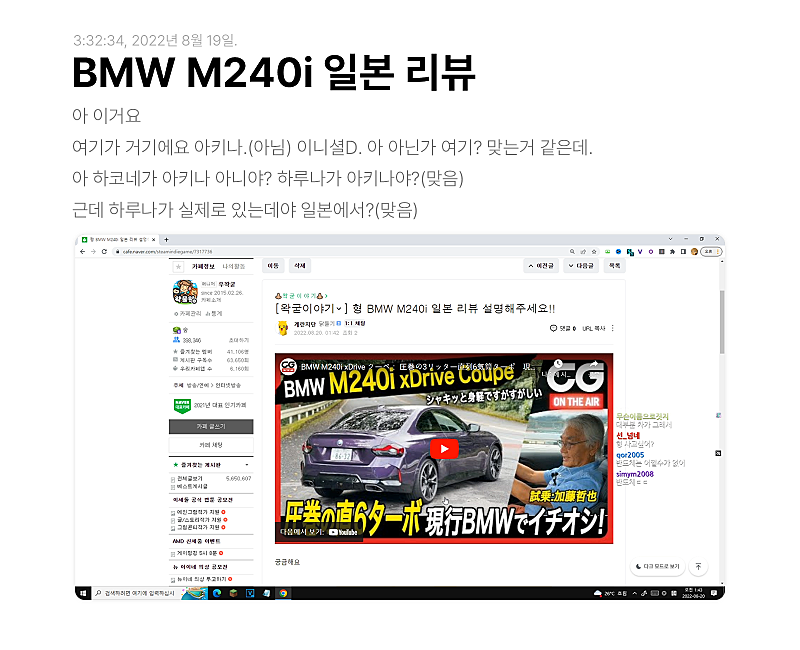Select the 나의활동 tab

234,267
